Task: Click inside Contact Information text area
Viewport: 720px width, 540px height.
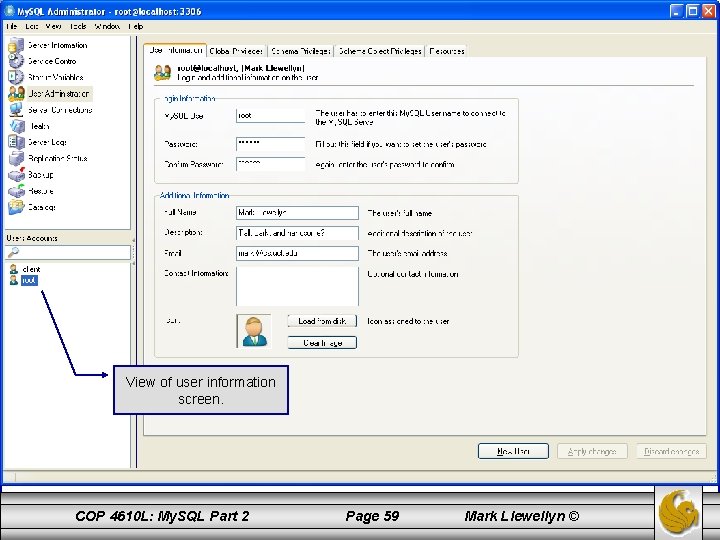Action: pos(297,286)
